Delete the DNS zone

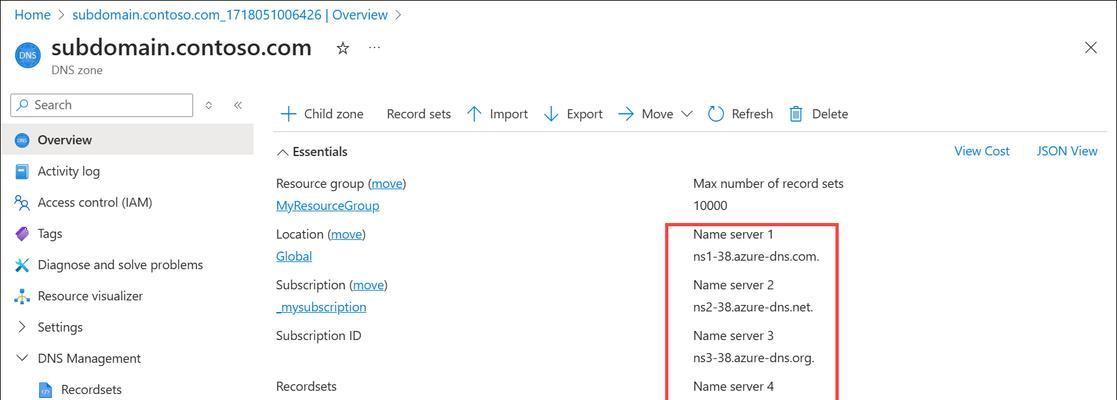click(819, 114)
